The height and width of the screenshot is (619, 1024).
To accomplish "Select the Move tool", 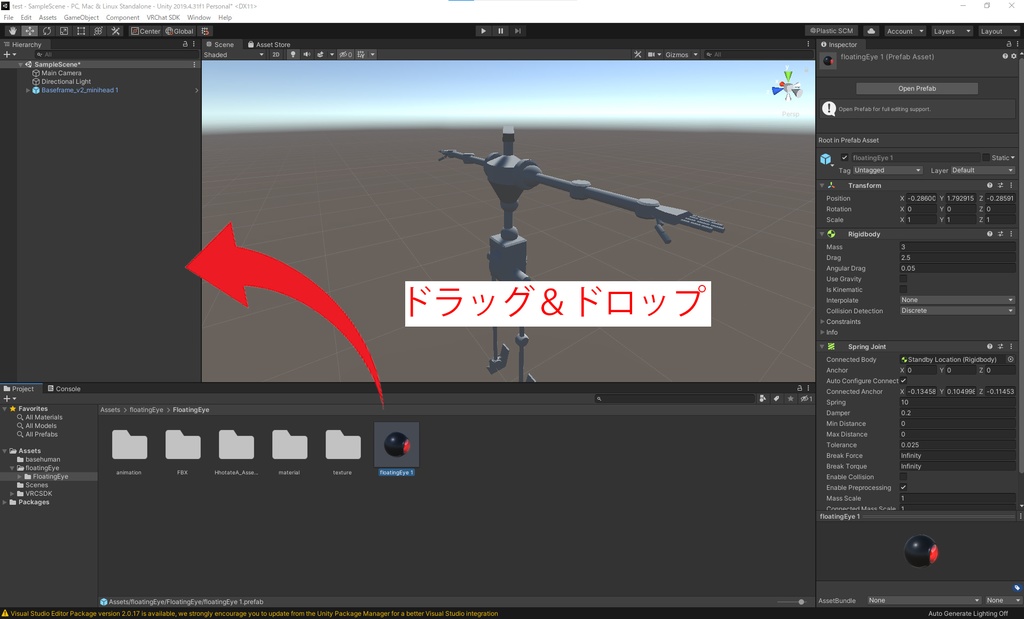I will point(30,31).
